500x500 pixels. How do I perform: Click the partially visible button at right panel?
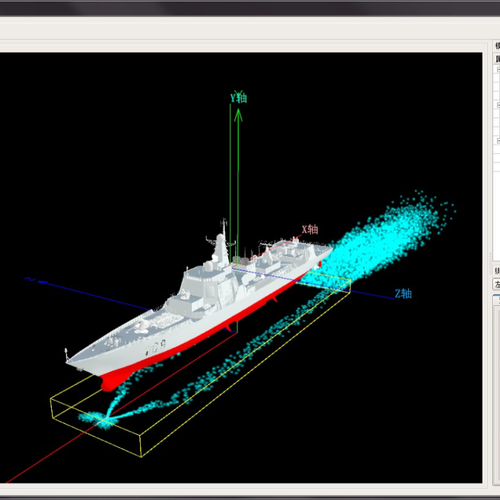497,284
